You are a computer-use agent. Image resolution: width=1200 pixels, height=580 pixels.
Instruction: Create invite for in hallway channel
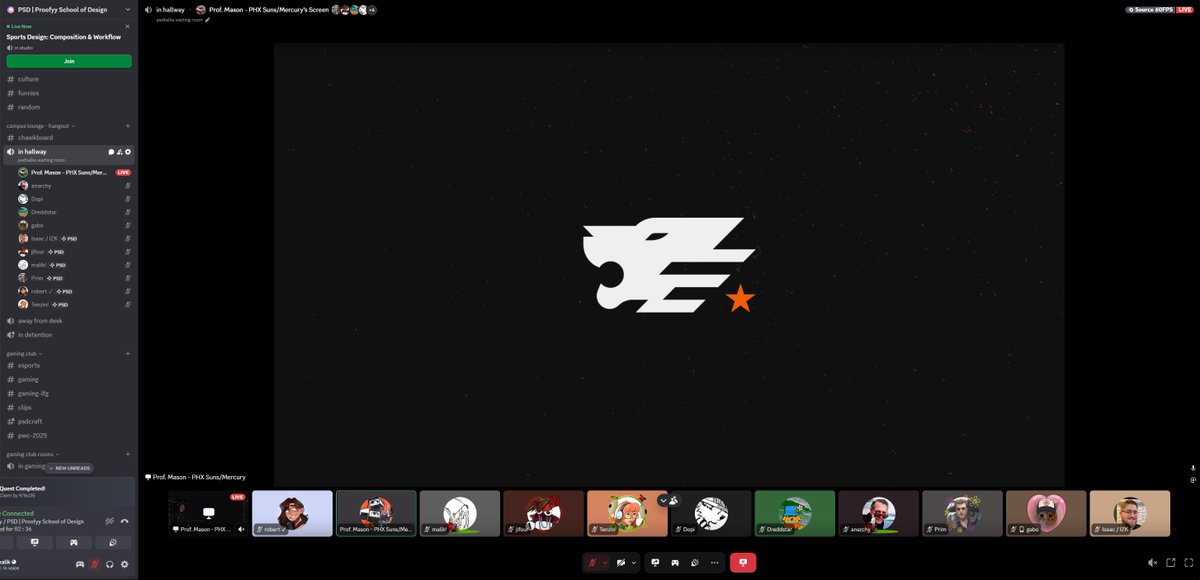[119, 152]
